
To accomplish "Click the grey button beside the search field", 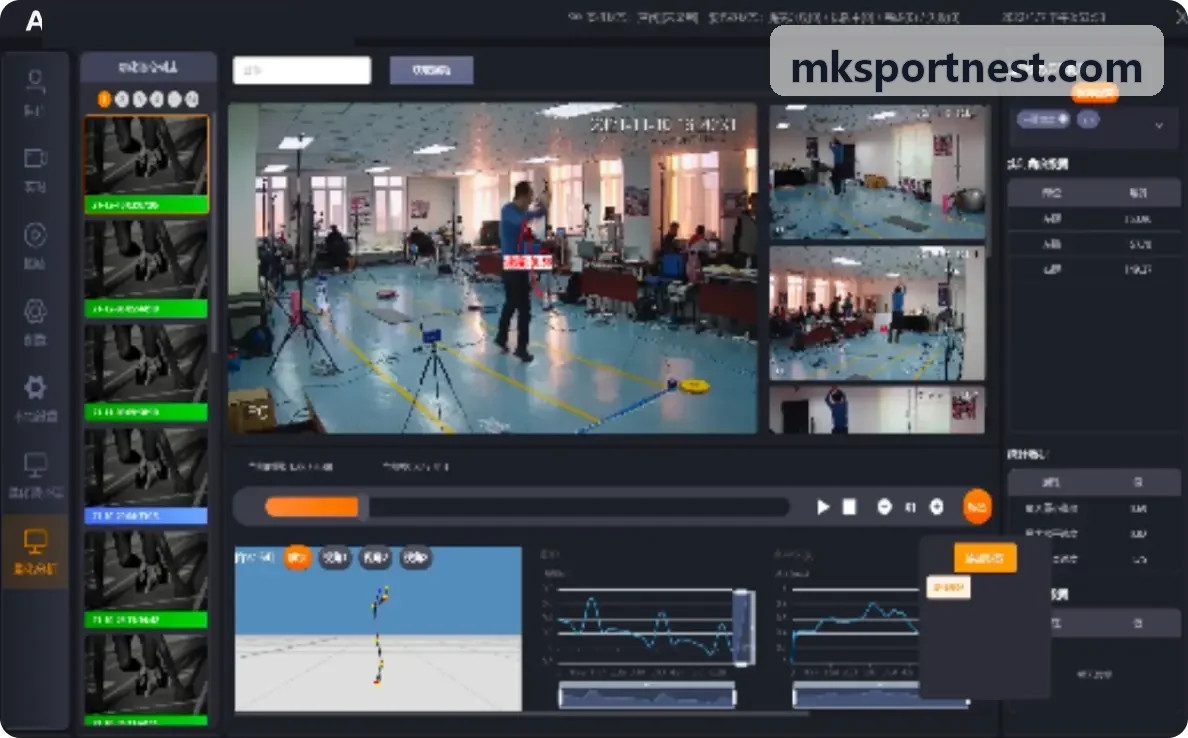I will [x=432, y=70].
